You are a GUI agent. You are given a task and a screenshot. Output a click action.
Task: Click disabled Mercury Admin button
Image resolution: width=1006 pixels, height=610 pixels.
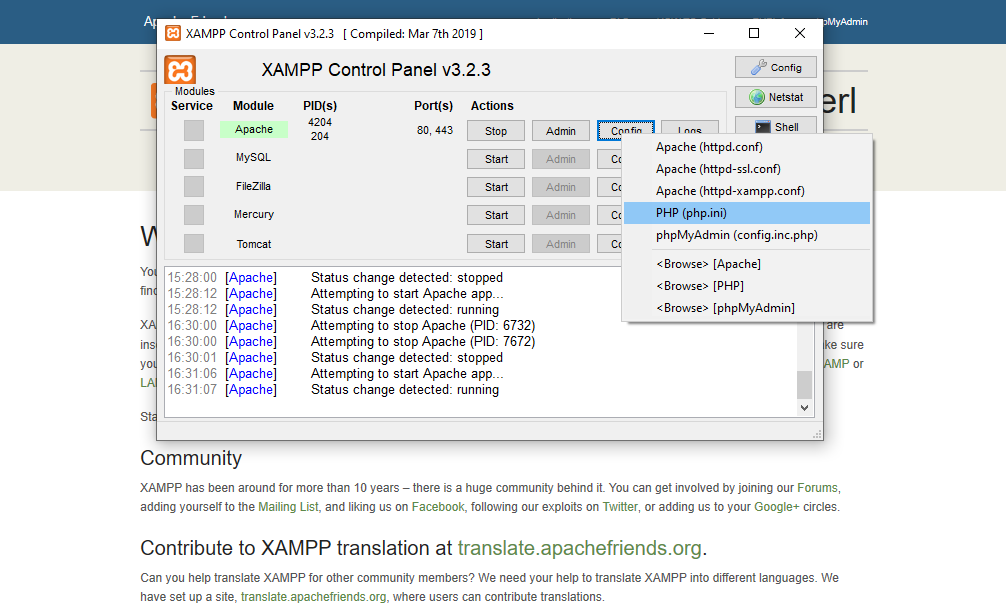[561, 216]
